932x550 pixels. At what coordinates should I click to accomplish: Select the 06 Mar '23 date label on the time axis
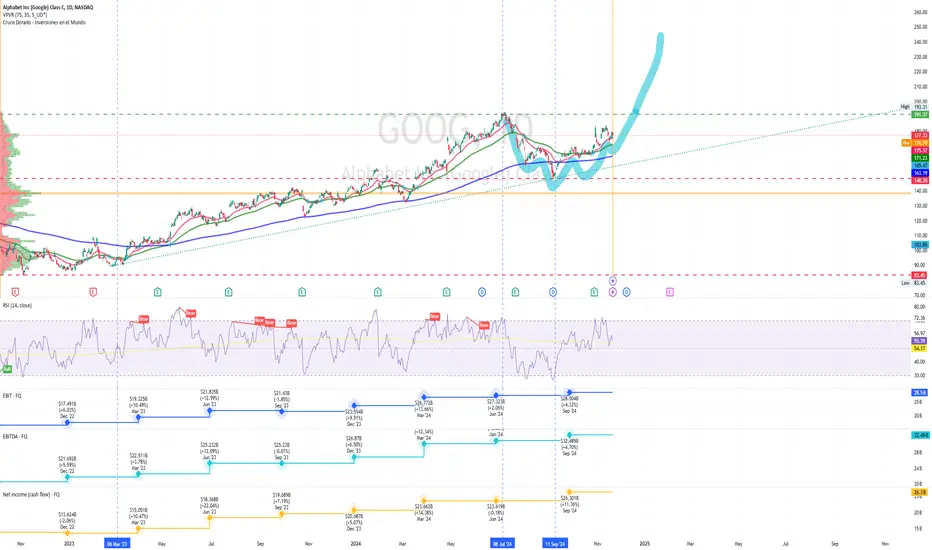point(116,543)
